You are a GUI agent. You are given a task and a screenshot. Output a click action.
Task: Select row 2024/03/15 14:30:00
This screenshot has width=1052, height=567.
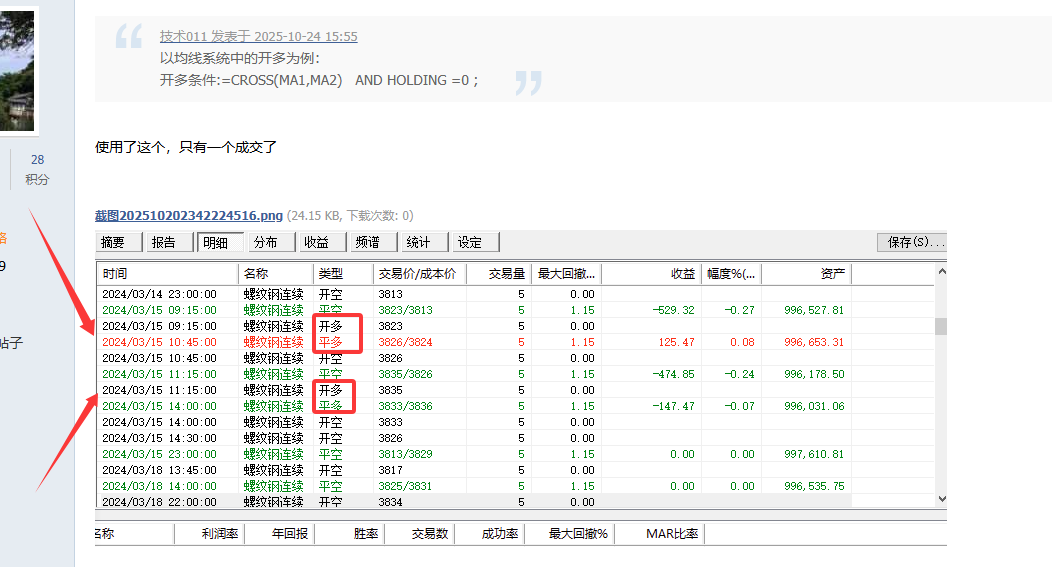coord(515,438)
